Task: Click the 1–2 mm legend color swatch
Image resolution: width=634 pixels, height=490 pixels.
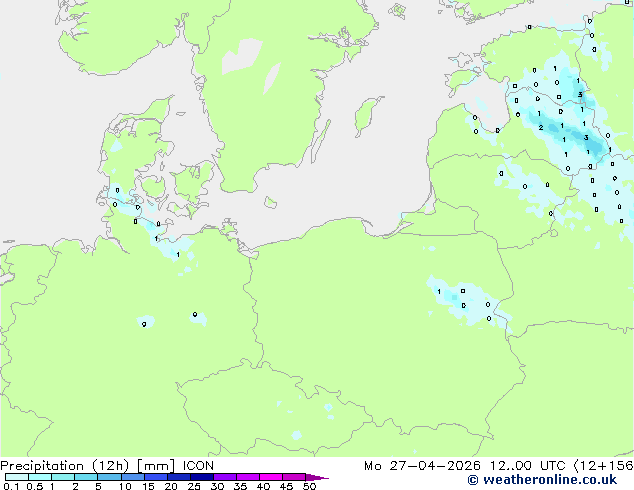Action: [63, 477]
